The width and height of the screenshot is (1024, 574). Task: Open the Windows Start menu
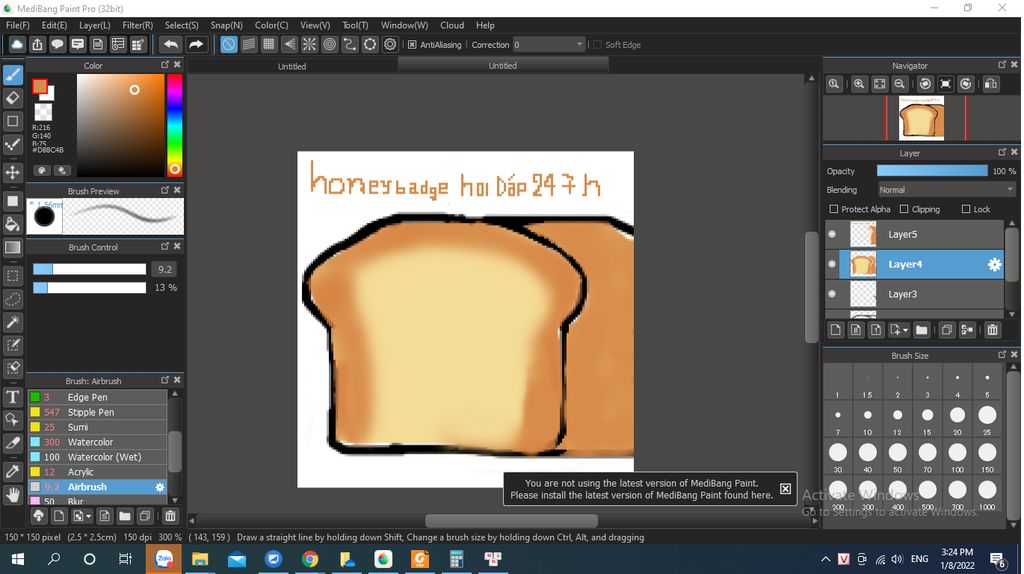click(x=18, y=559)
